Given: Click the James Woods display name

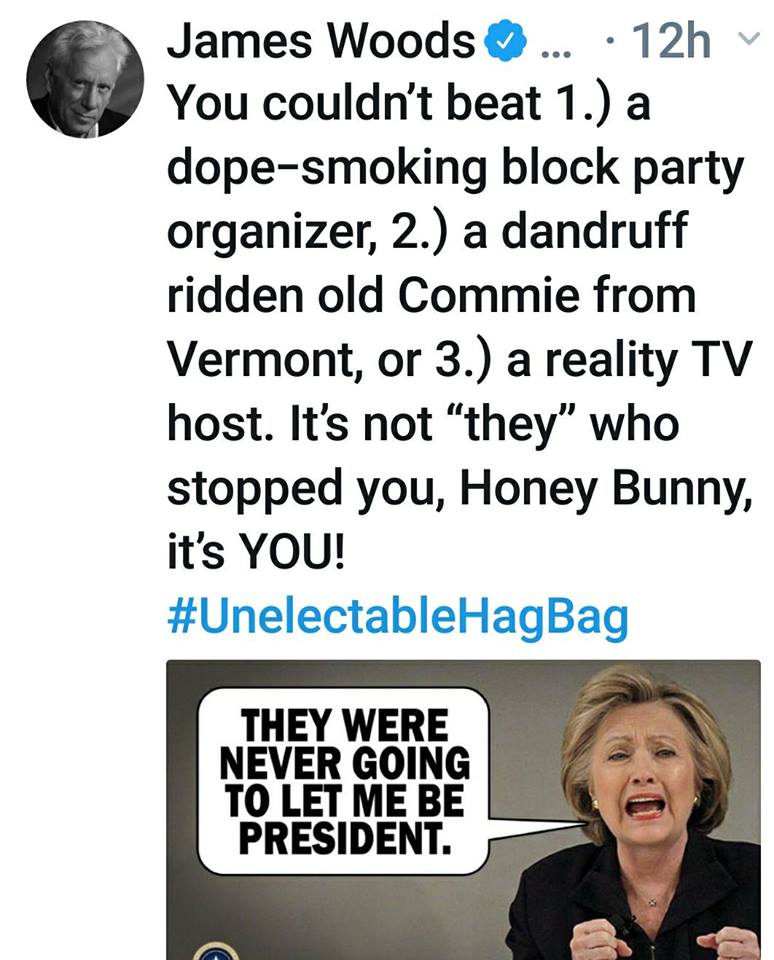Looking at the screenshot, I should (320, 43).
